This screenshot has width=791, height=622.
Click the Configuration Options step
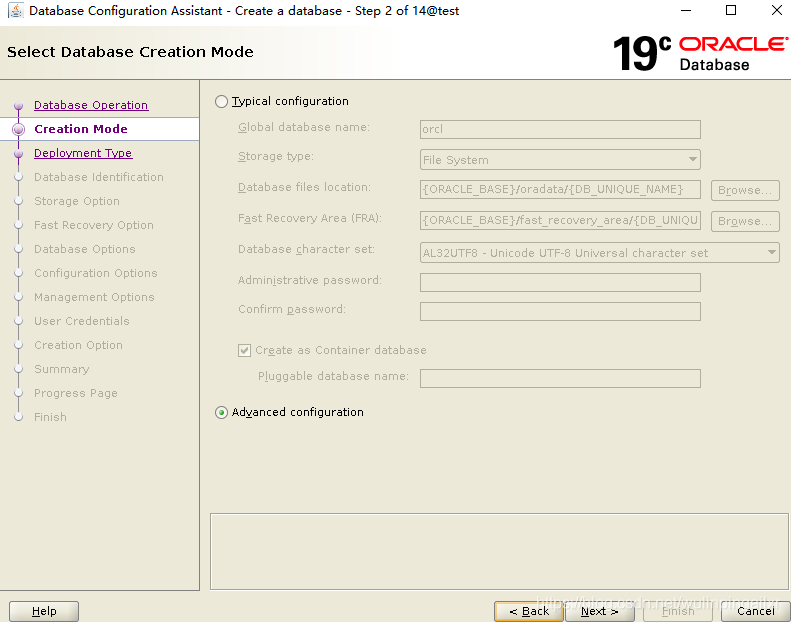[96, 273]
